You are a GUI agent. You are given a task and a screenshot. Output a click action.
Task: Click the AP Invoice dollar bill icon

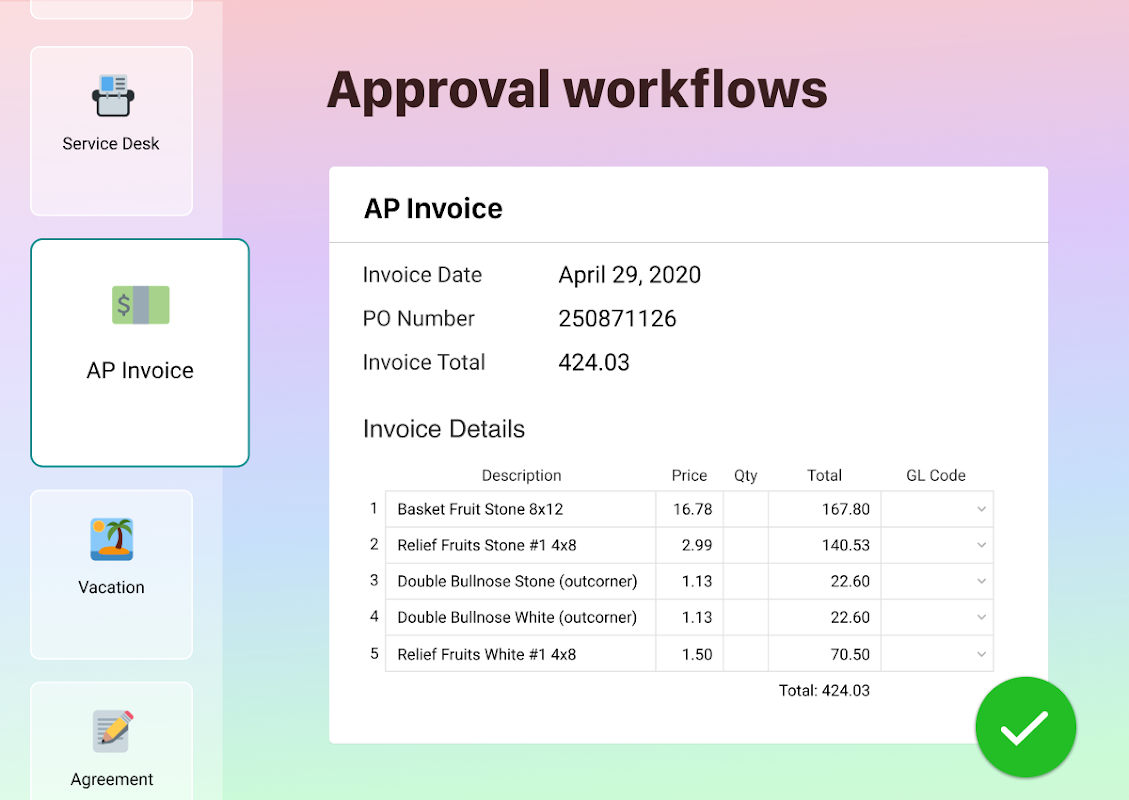pos(140,305)
